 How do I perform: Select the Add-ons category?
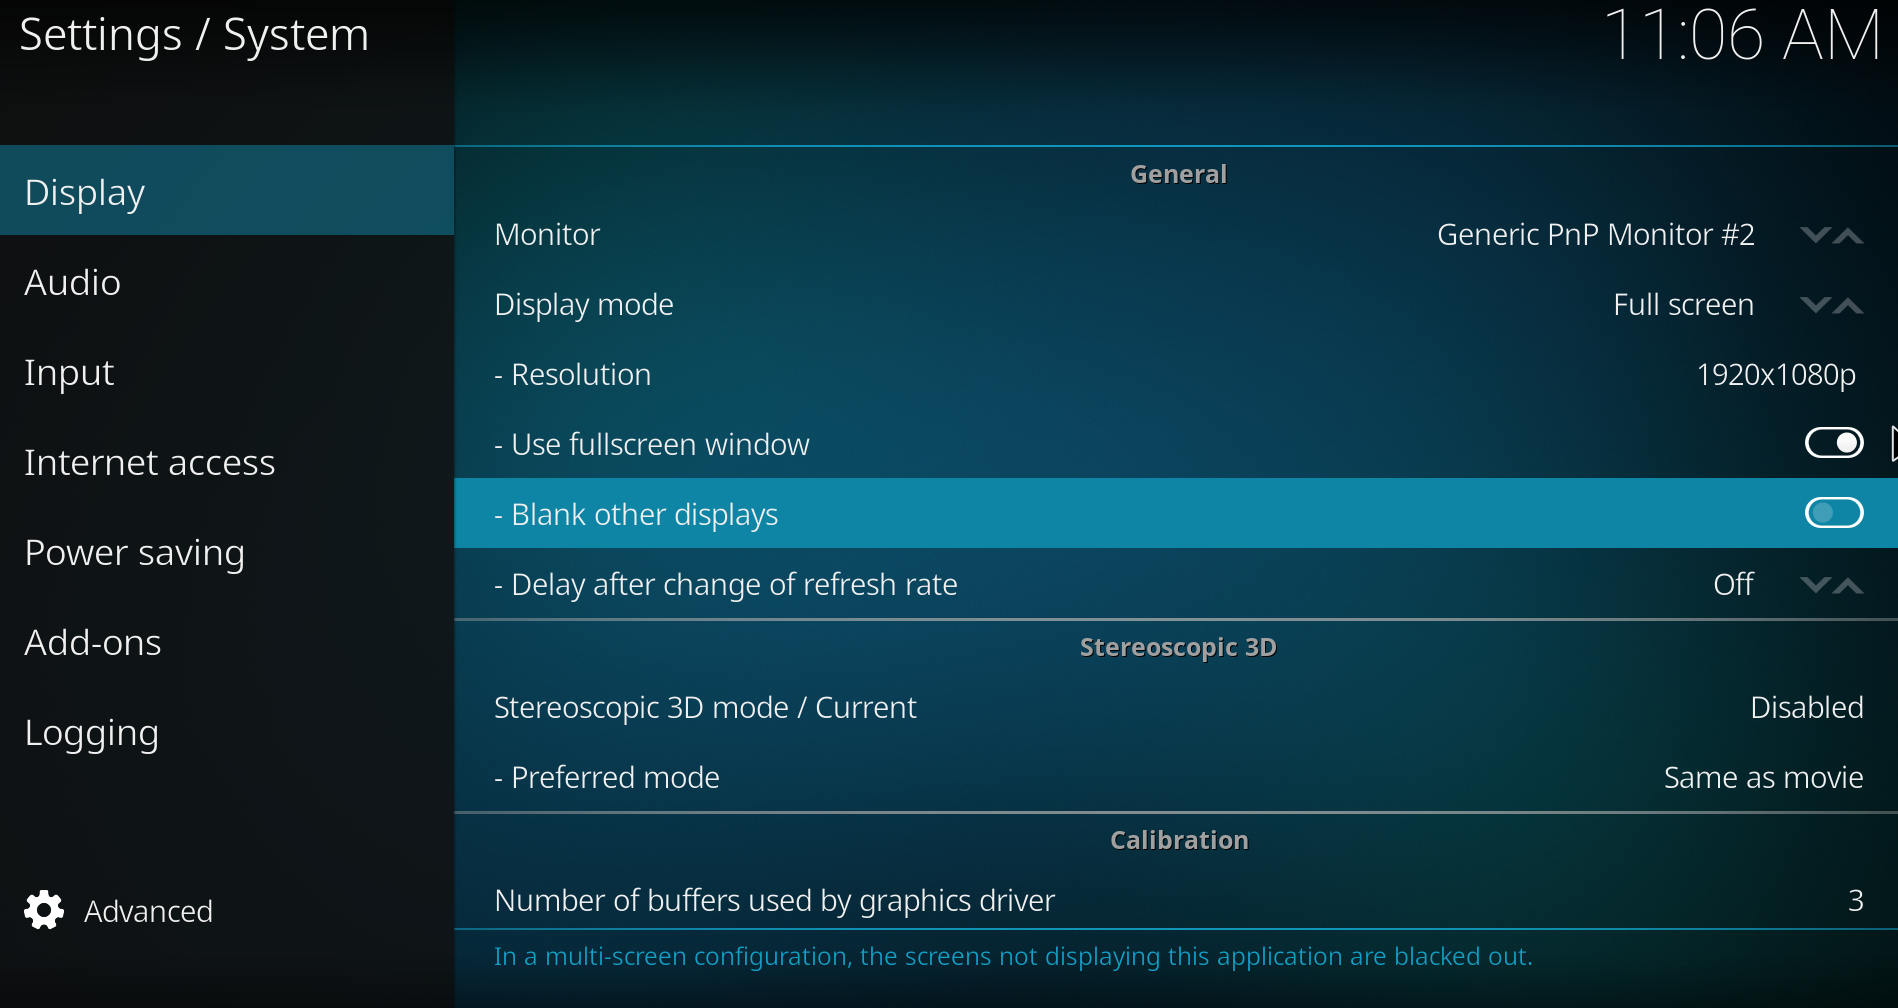click(227, 642)
